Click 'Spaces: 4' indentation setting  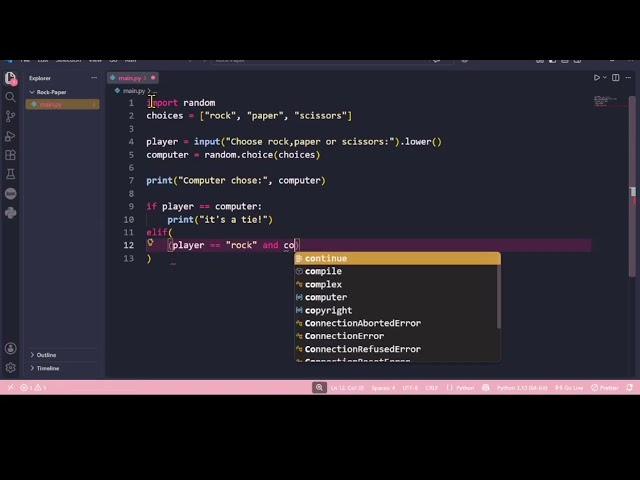pyautogui.click(x=383, y=387)
